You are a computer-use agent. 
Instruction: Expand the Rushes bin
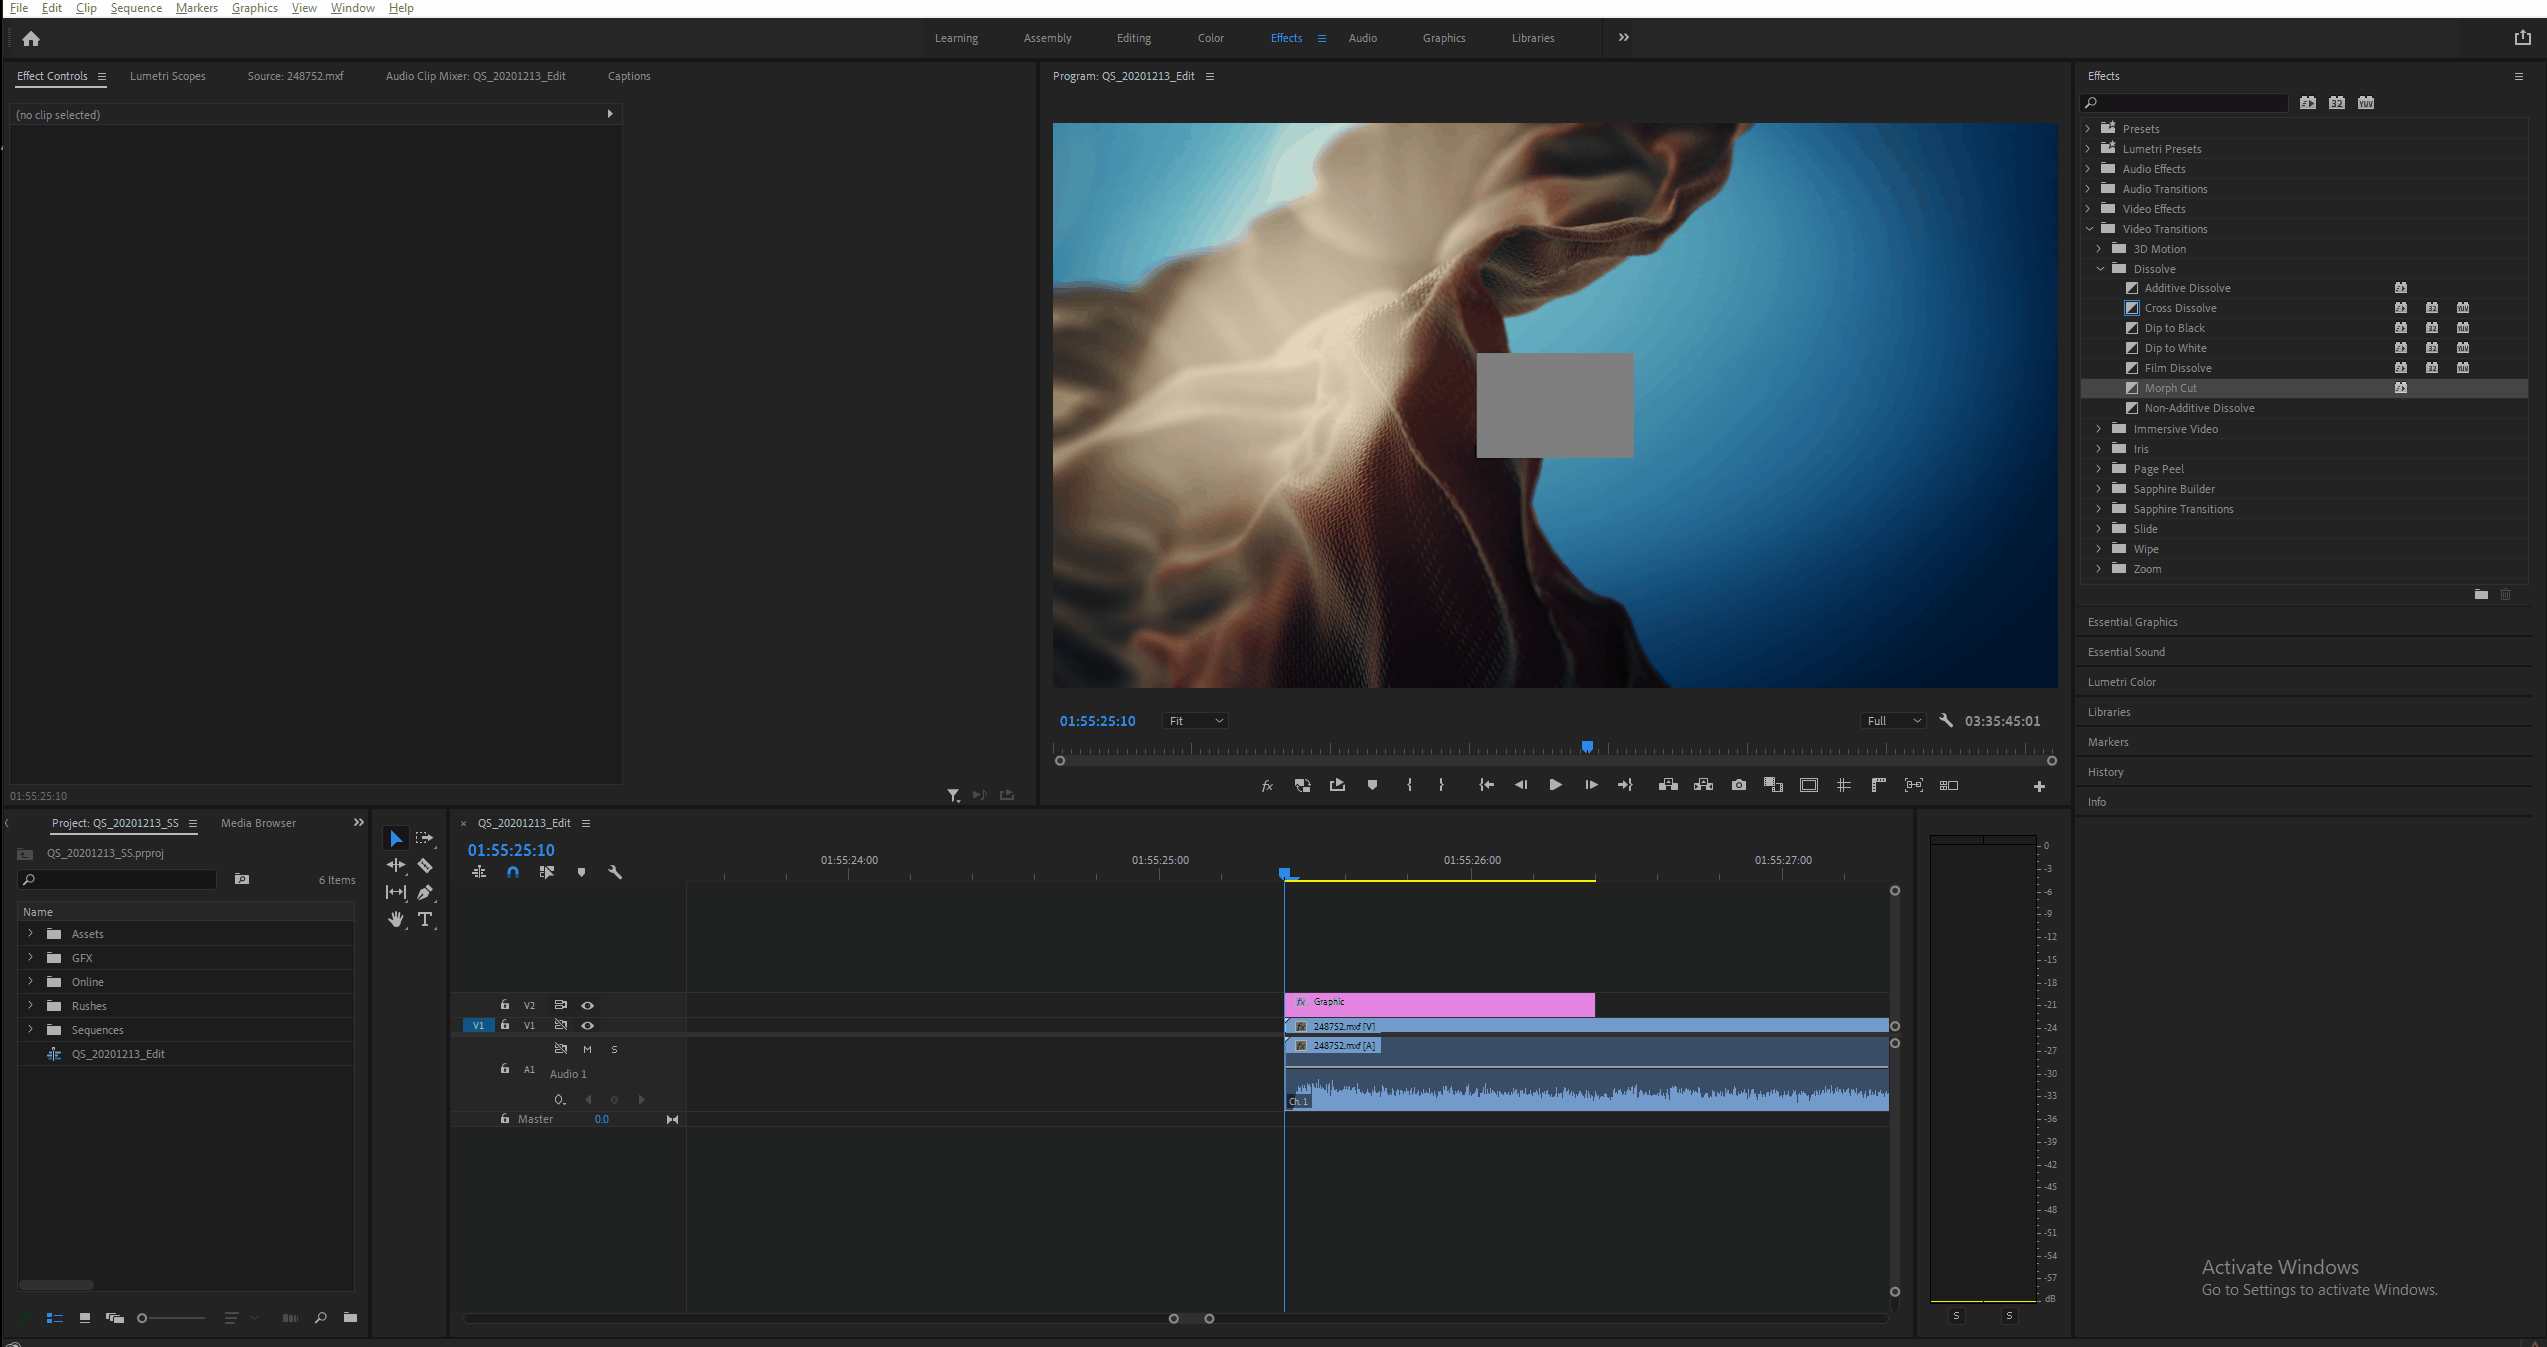30,1006
